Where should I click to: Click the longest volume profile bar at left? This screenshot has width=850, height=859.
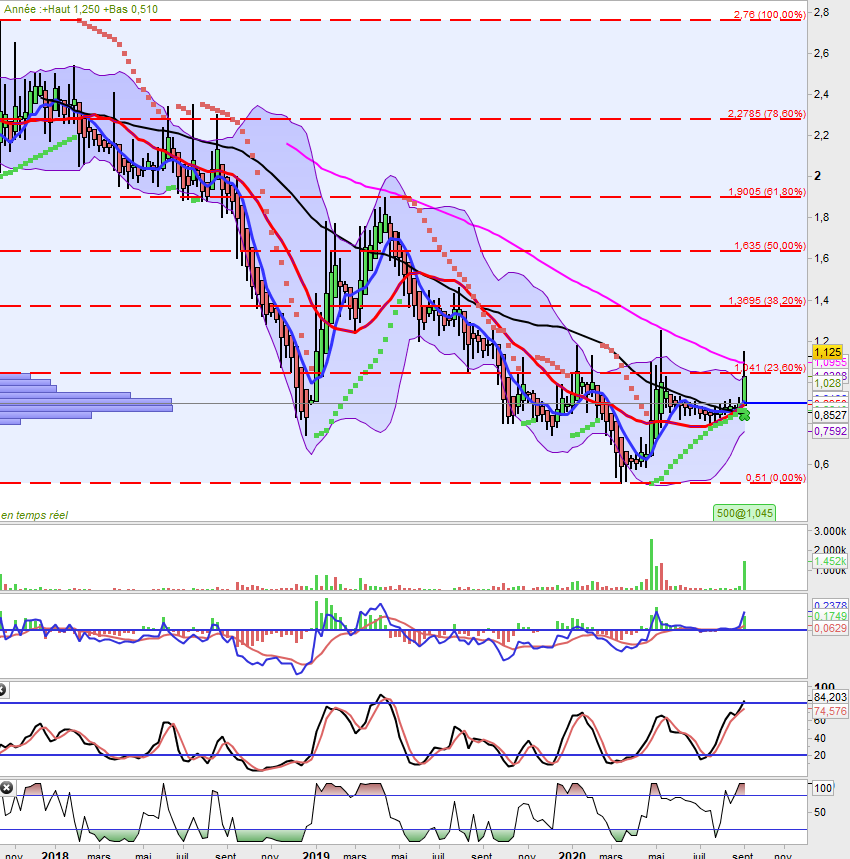(x=86, y=408)
